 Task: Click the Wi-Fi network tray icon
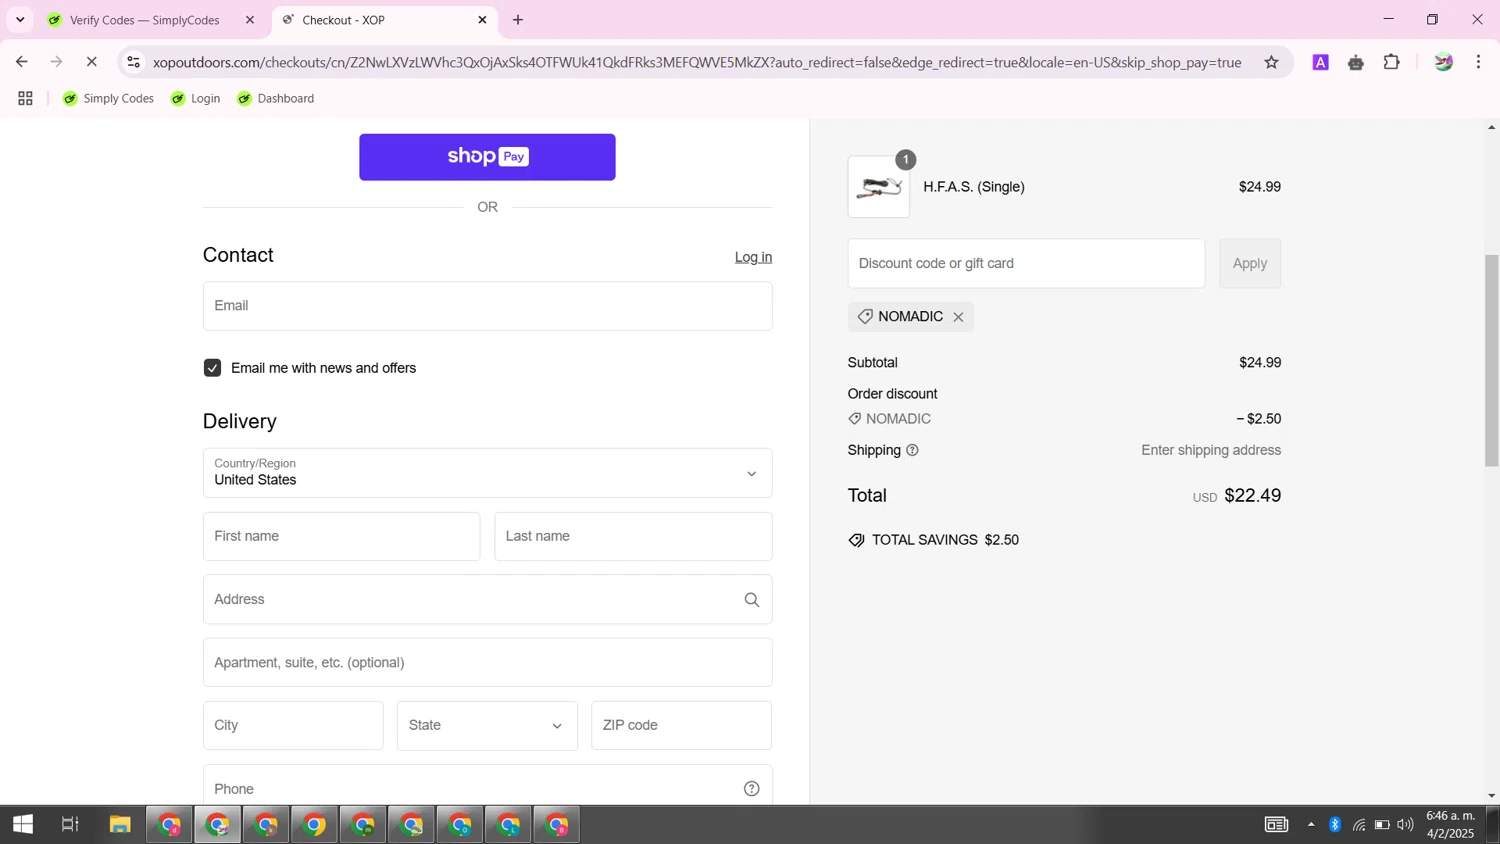tap(1359, 825)
